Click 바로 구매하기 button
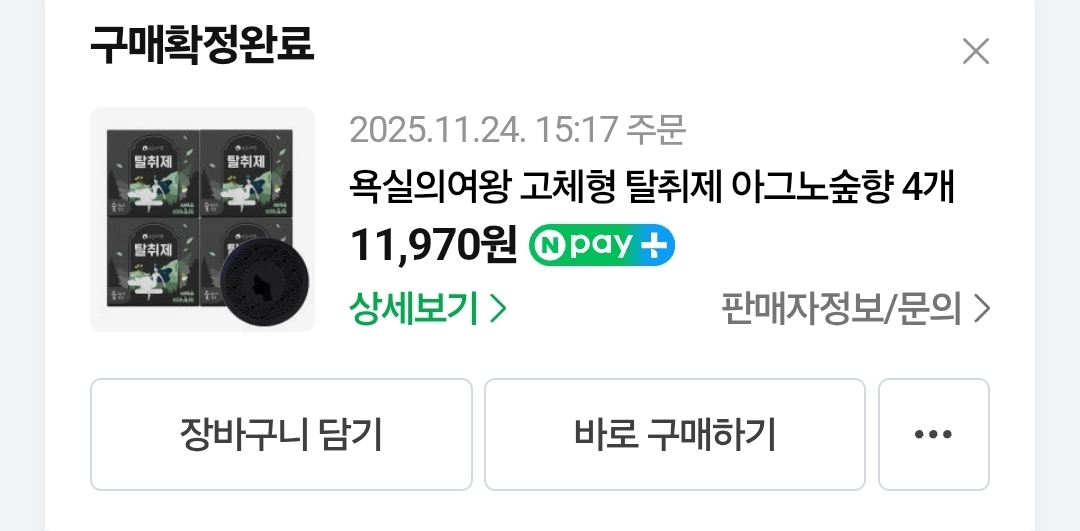 (x=674, y=434)
